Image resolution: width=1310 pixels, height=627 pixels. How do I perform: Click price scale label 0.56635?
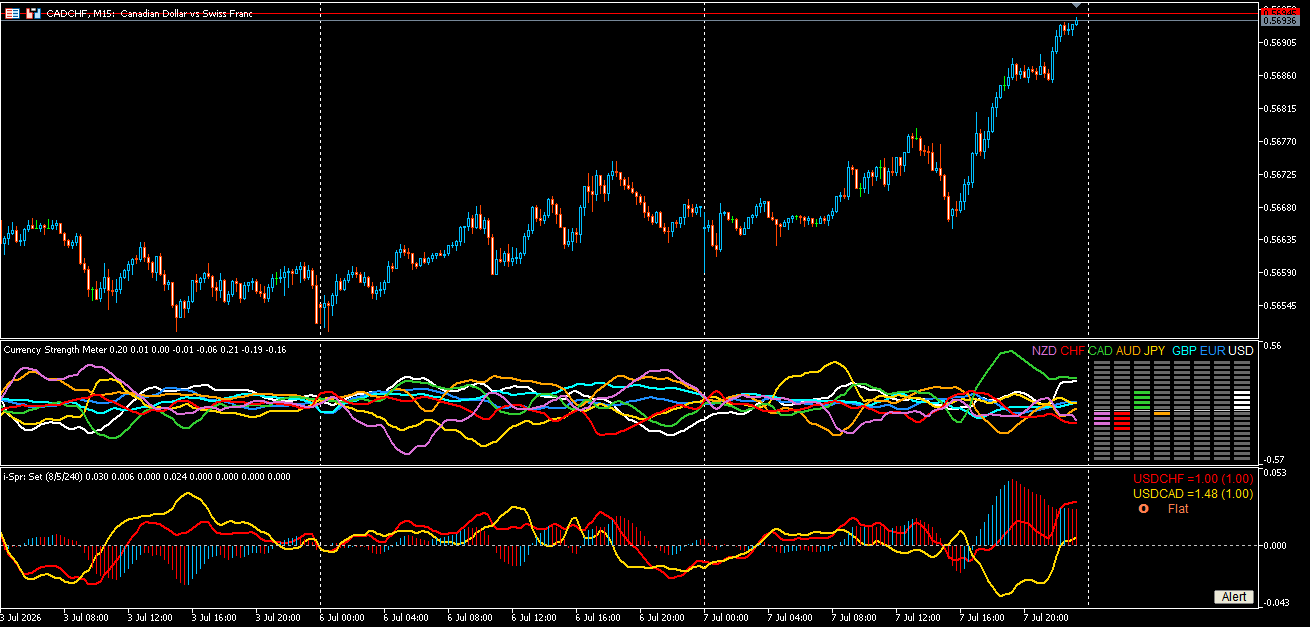tap(1279, 240)
